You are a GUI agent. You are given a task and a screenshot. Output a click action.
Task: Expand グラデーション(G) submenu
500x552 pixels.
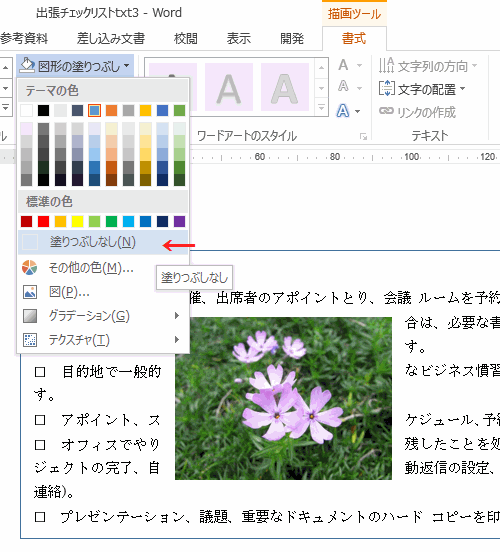(x=103, y=316)
